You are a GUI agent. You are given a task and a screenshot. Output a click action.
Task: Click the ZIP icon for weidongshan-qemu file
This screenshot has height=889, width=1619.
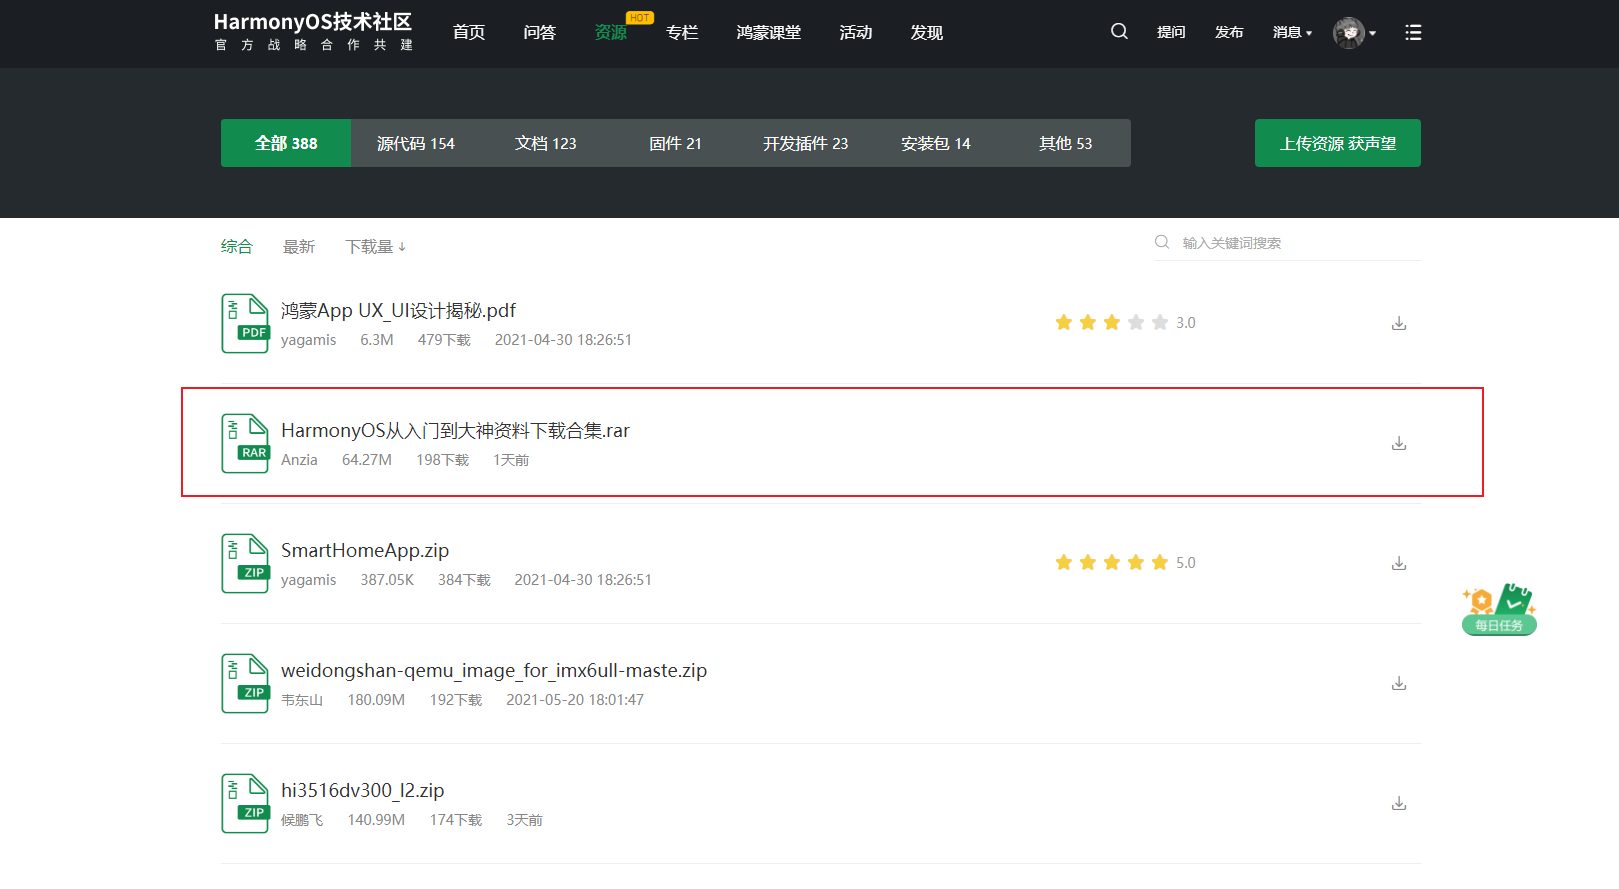[x=245, y=683]
